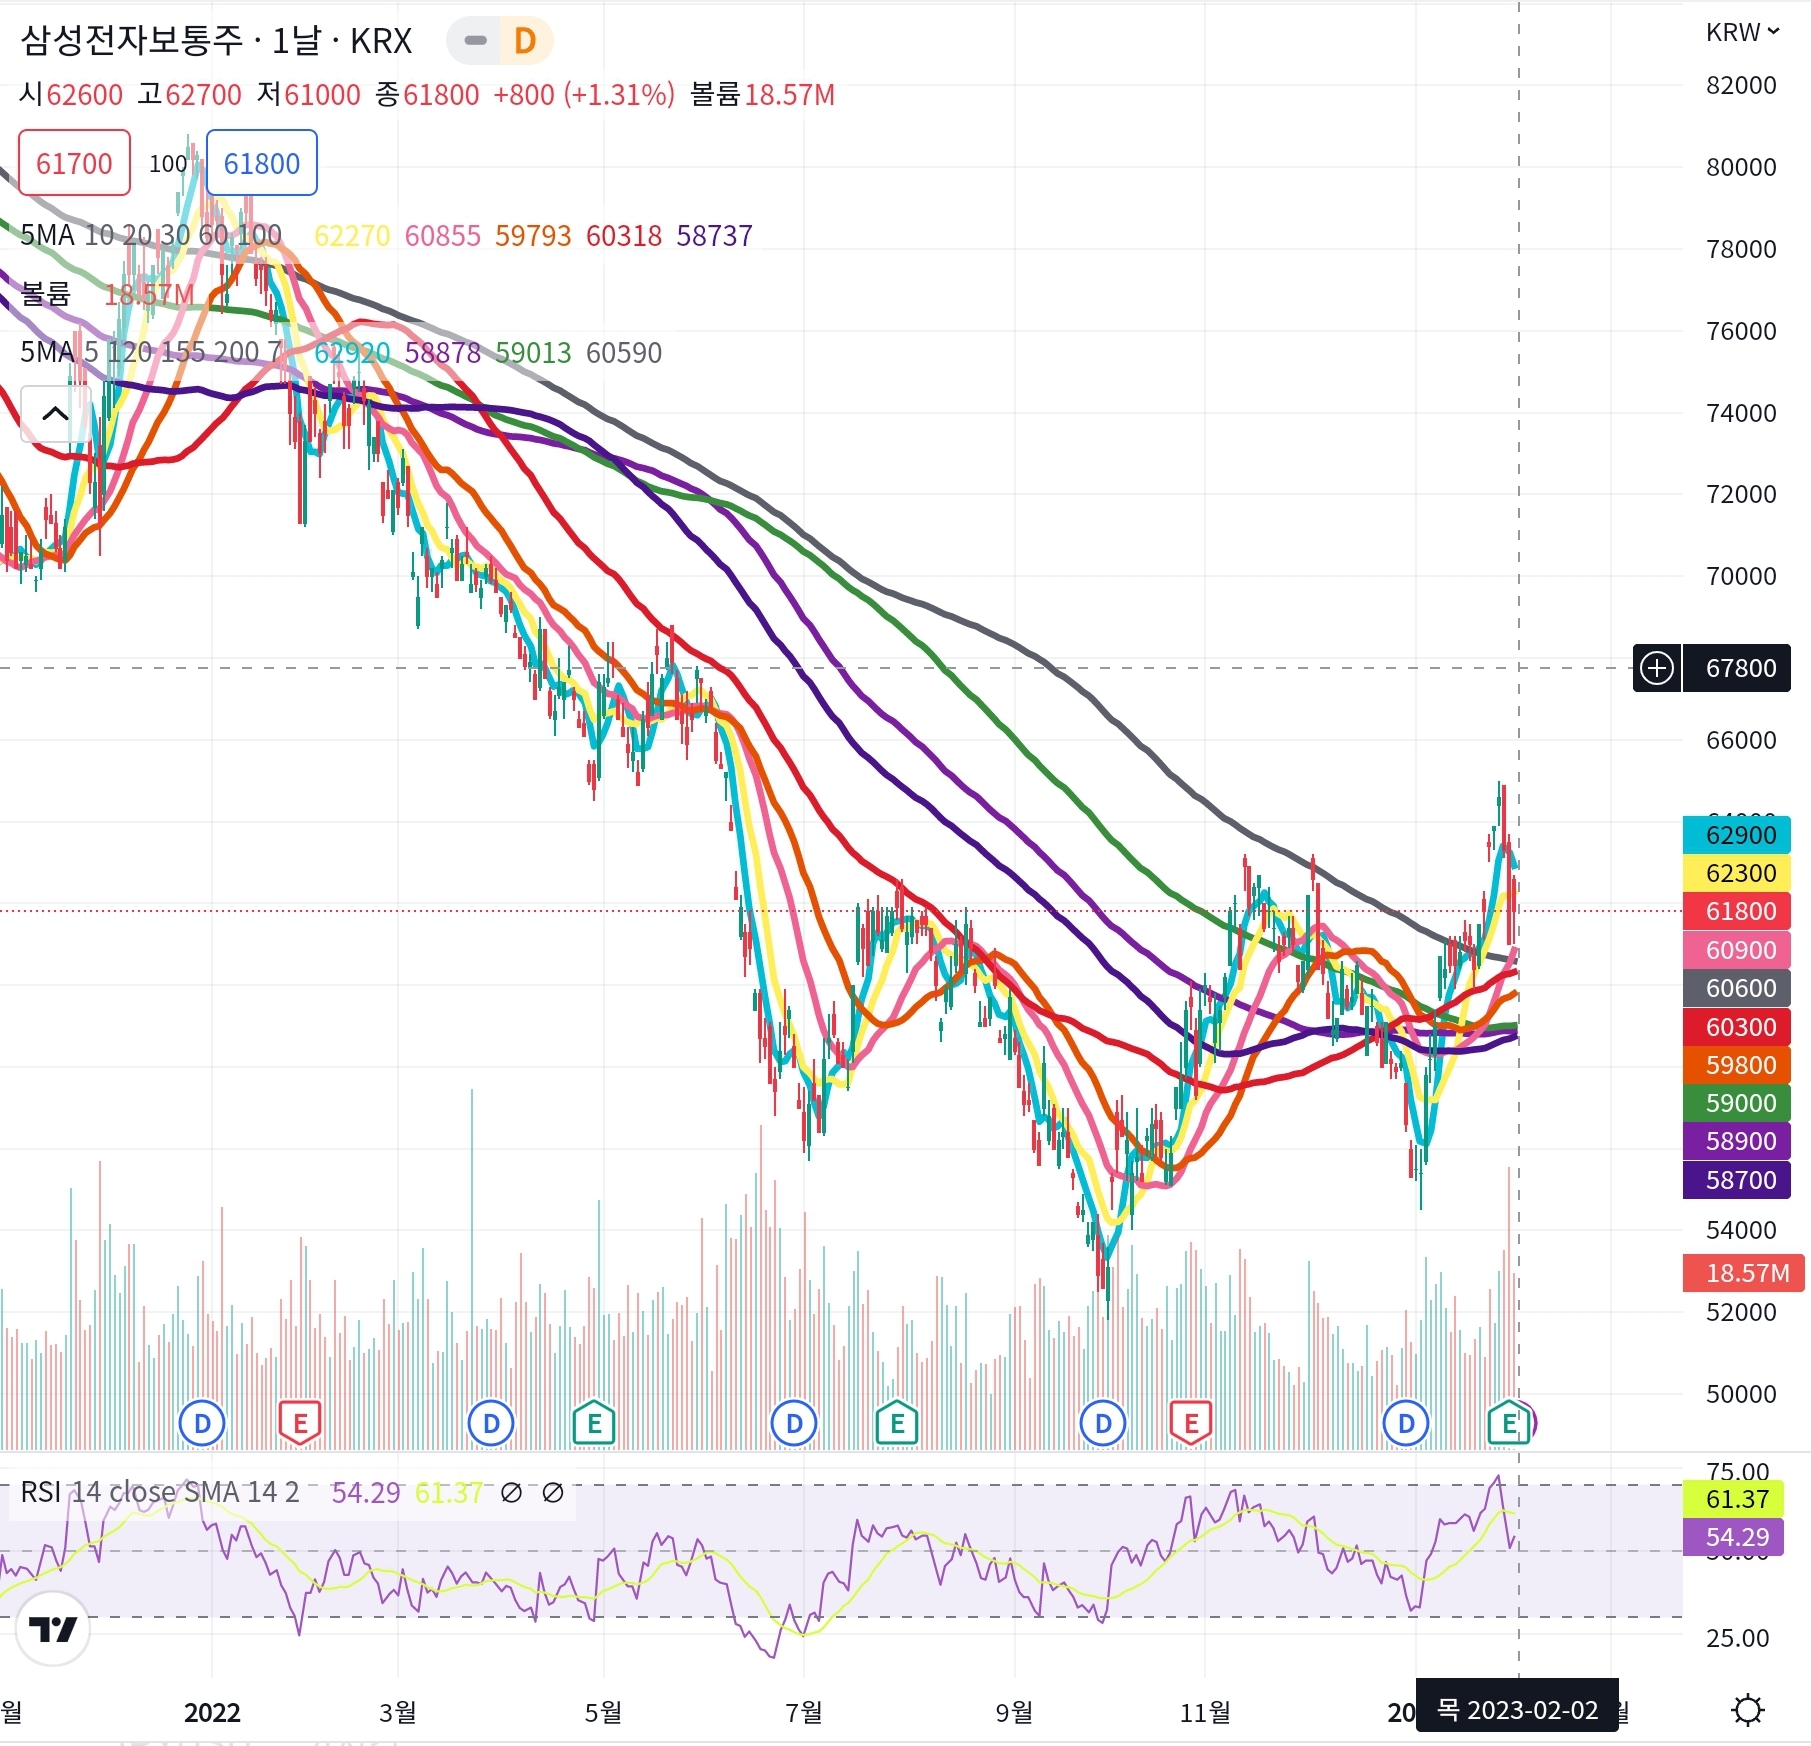The width and height of the screenshot is (1811, 1746).
Task: Tap the 2022 label on time axis
Action: coord(212,1713)
